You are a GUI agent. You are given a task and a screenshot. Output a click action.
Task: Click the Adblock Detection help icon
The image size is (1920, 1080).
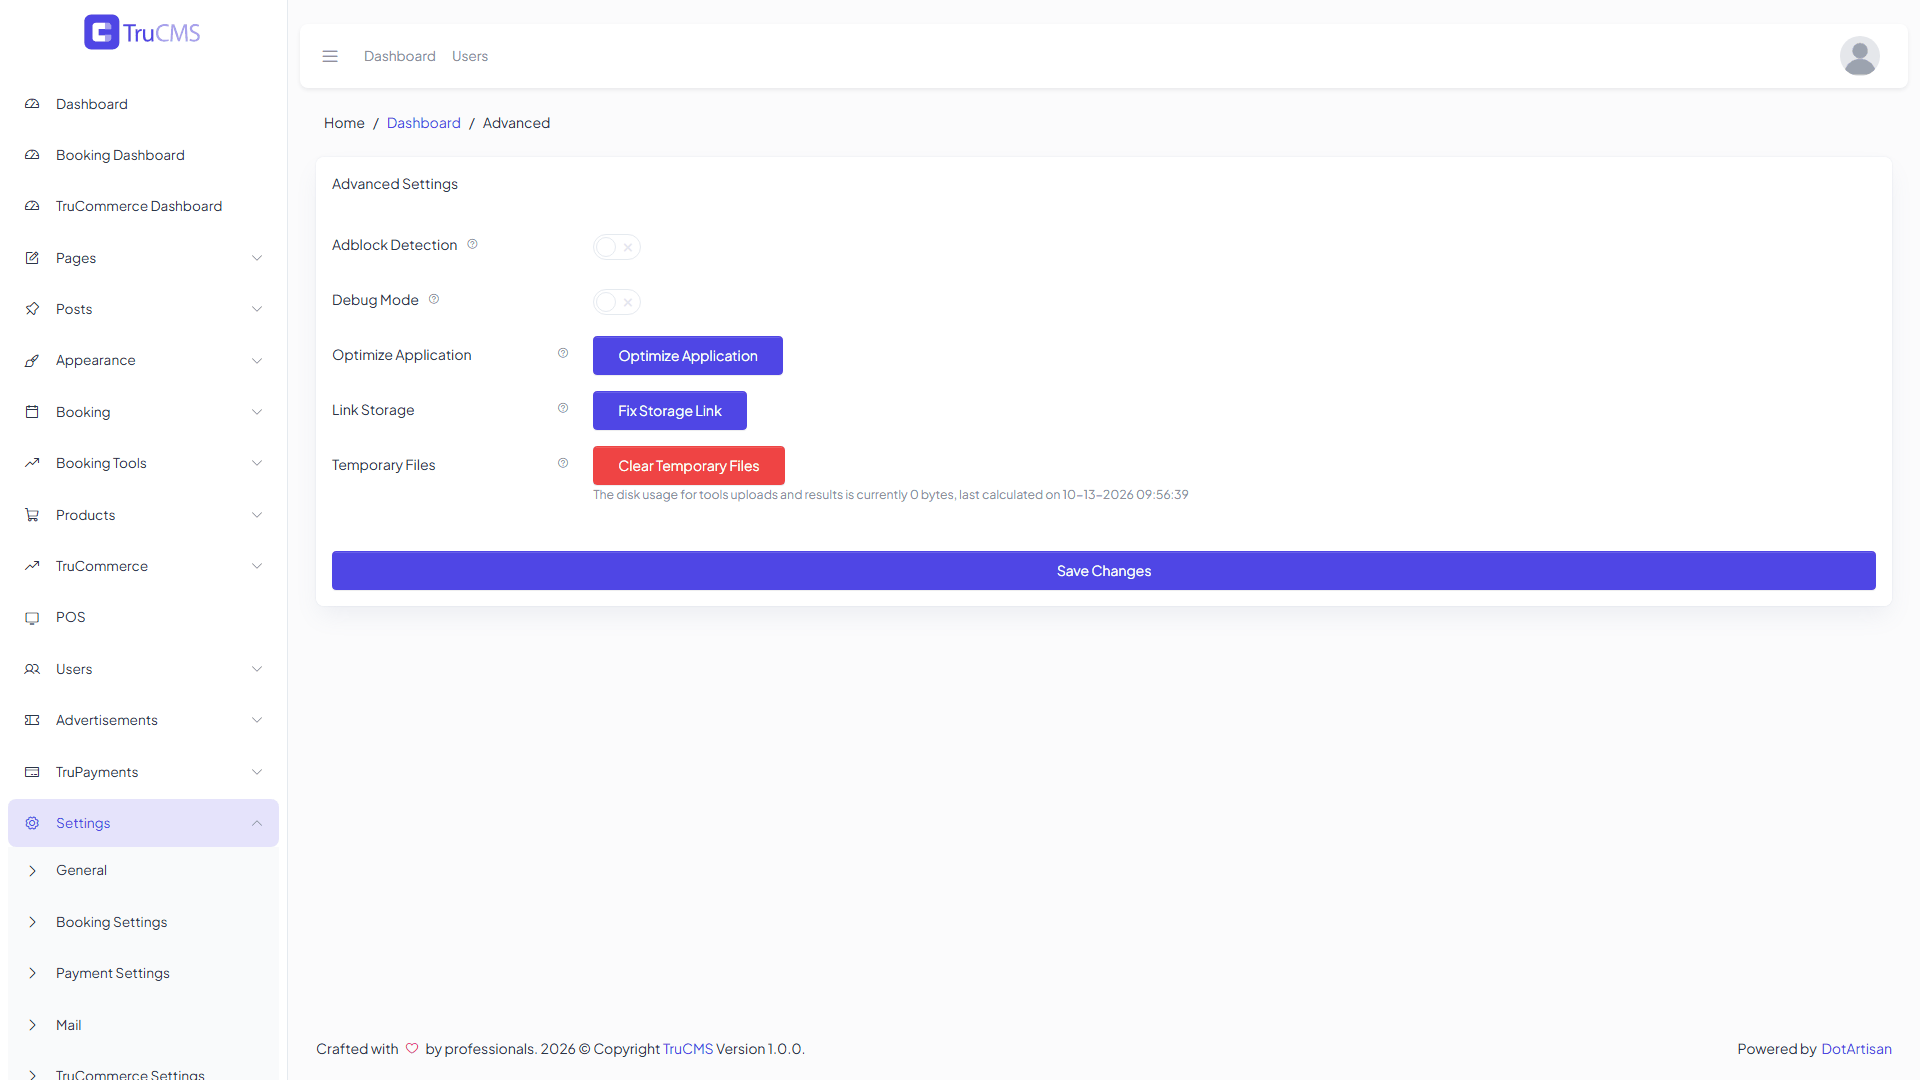point(472,244)
